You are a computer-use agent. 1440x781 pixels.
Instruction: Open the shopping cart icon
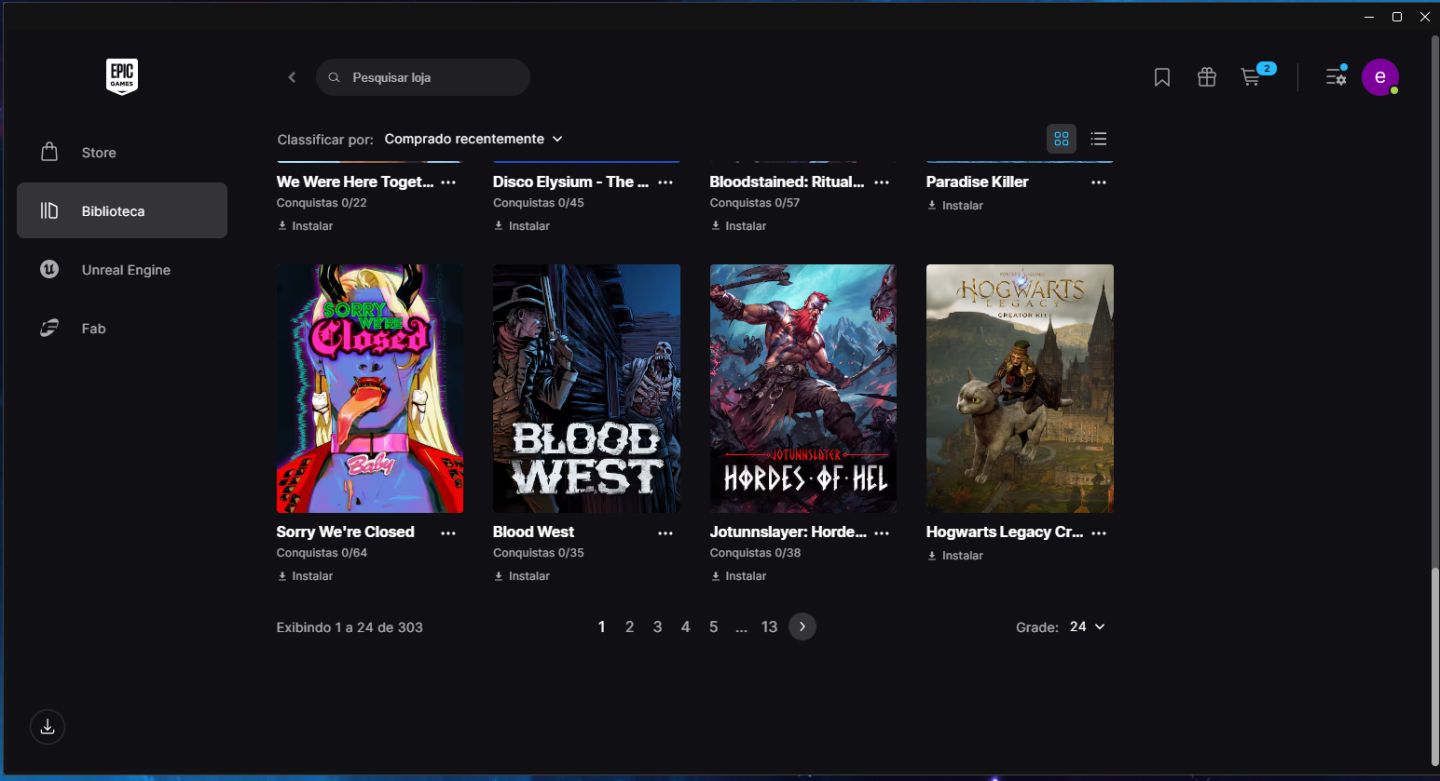[1251, 77]
